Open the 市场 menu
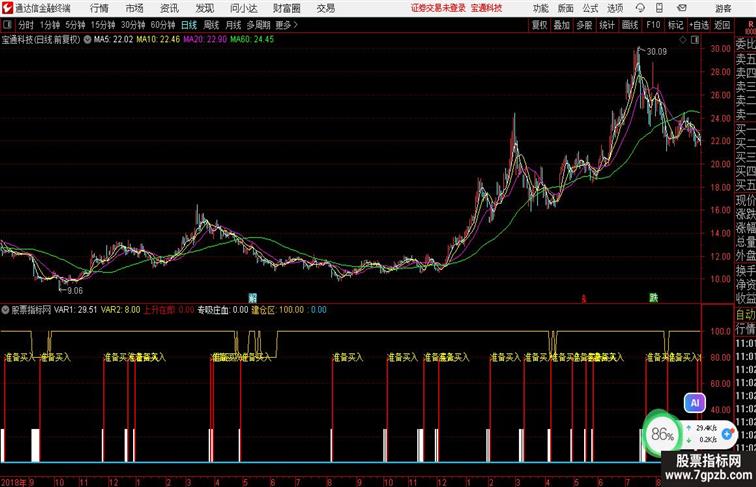756x487 pixels. pos(135,8)
